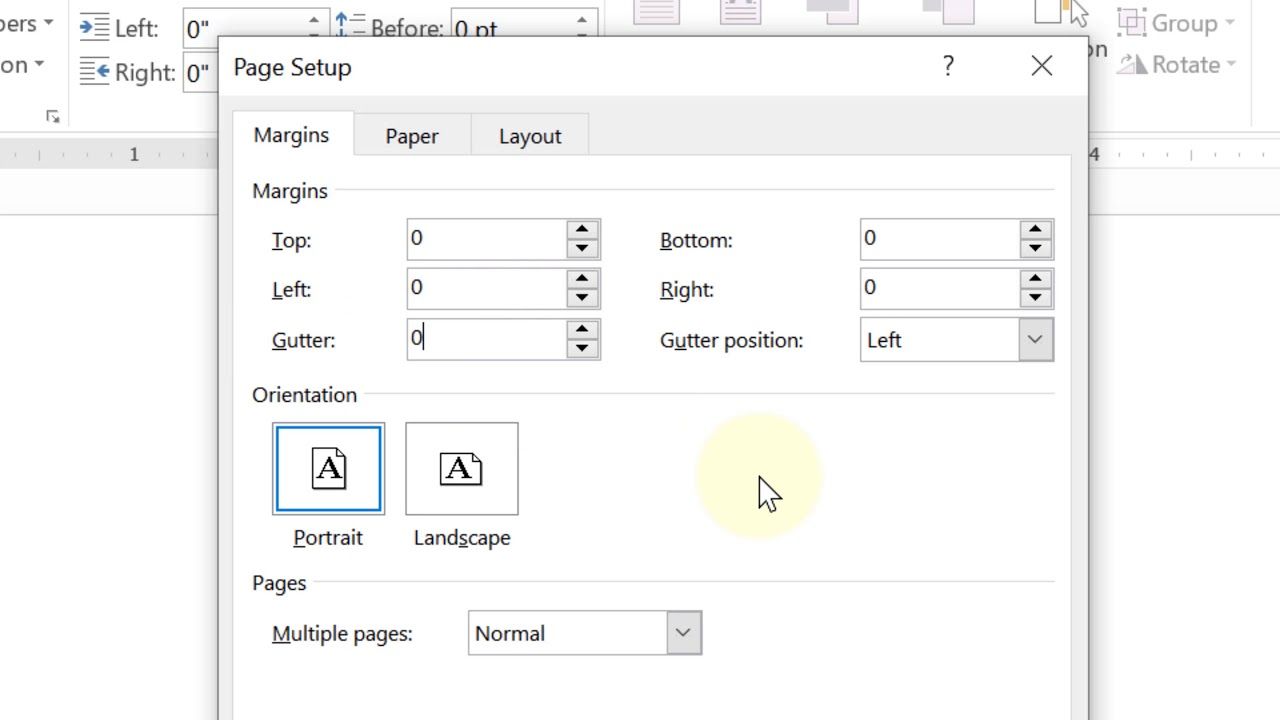The image size is (1280, 720).
Task: Decrease Gutter value with down arrow
Action: 582,348
